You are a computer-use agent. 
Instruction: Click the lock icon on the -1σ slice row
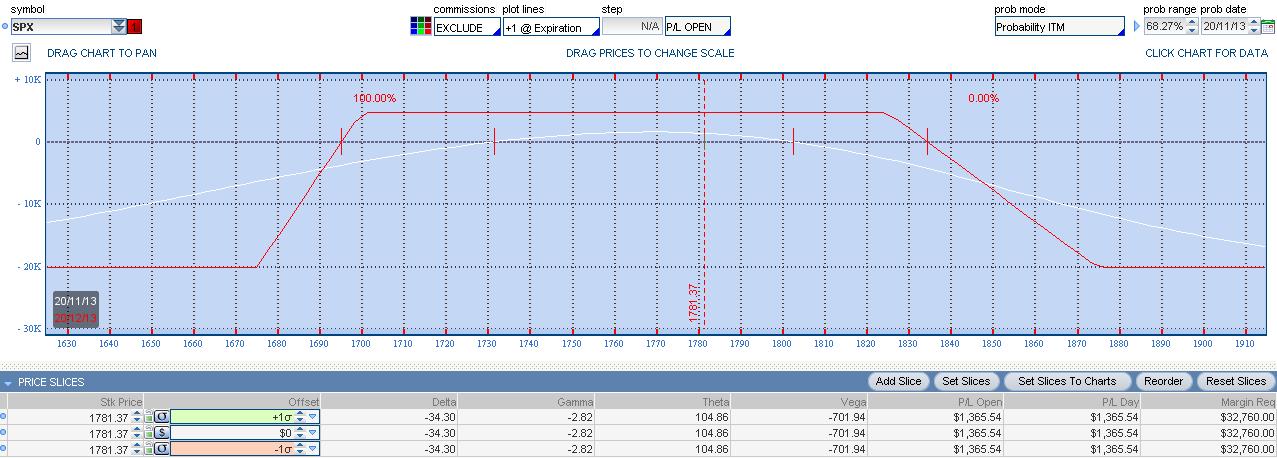coord(149,450)
